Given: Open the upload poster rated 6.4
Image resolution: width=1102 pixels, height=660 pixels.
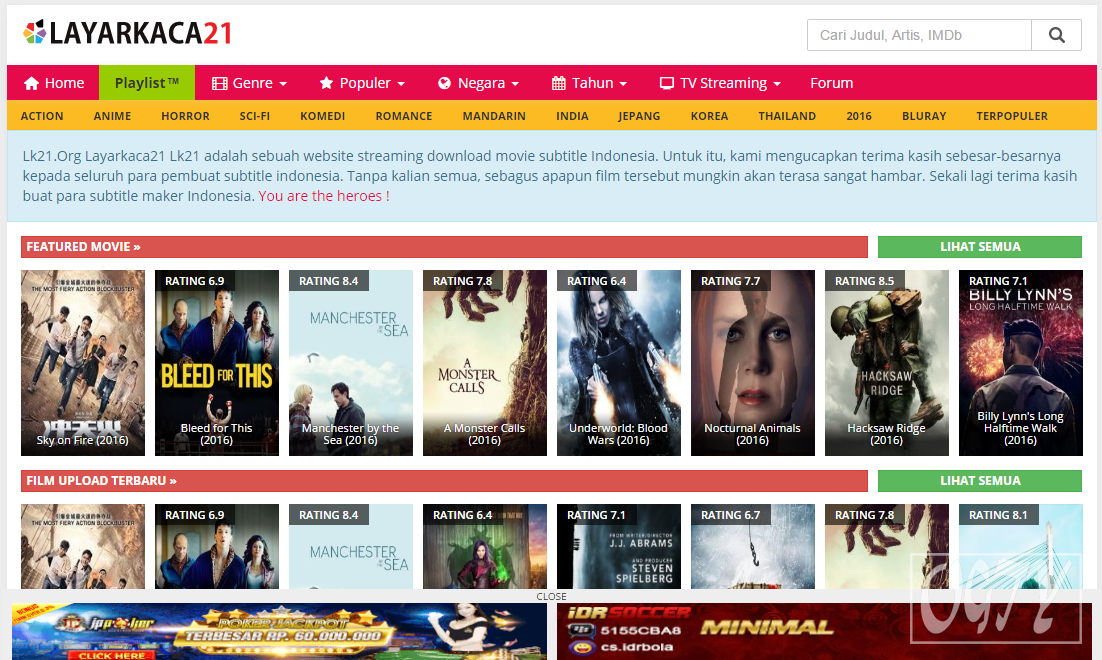Looking at the screenshot, I should point(485,546).
